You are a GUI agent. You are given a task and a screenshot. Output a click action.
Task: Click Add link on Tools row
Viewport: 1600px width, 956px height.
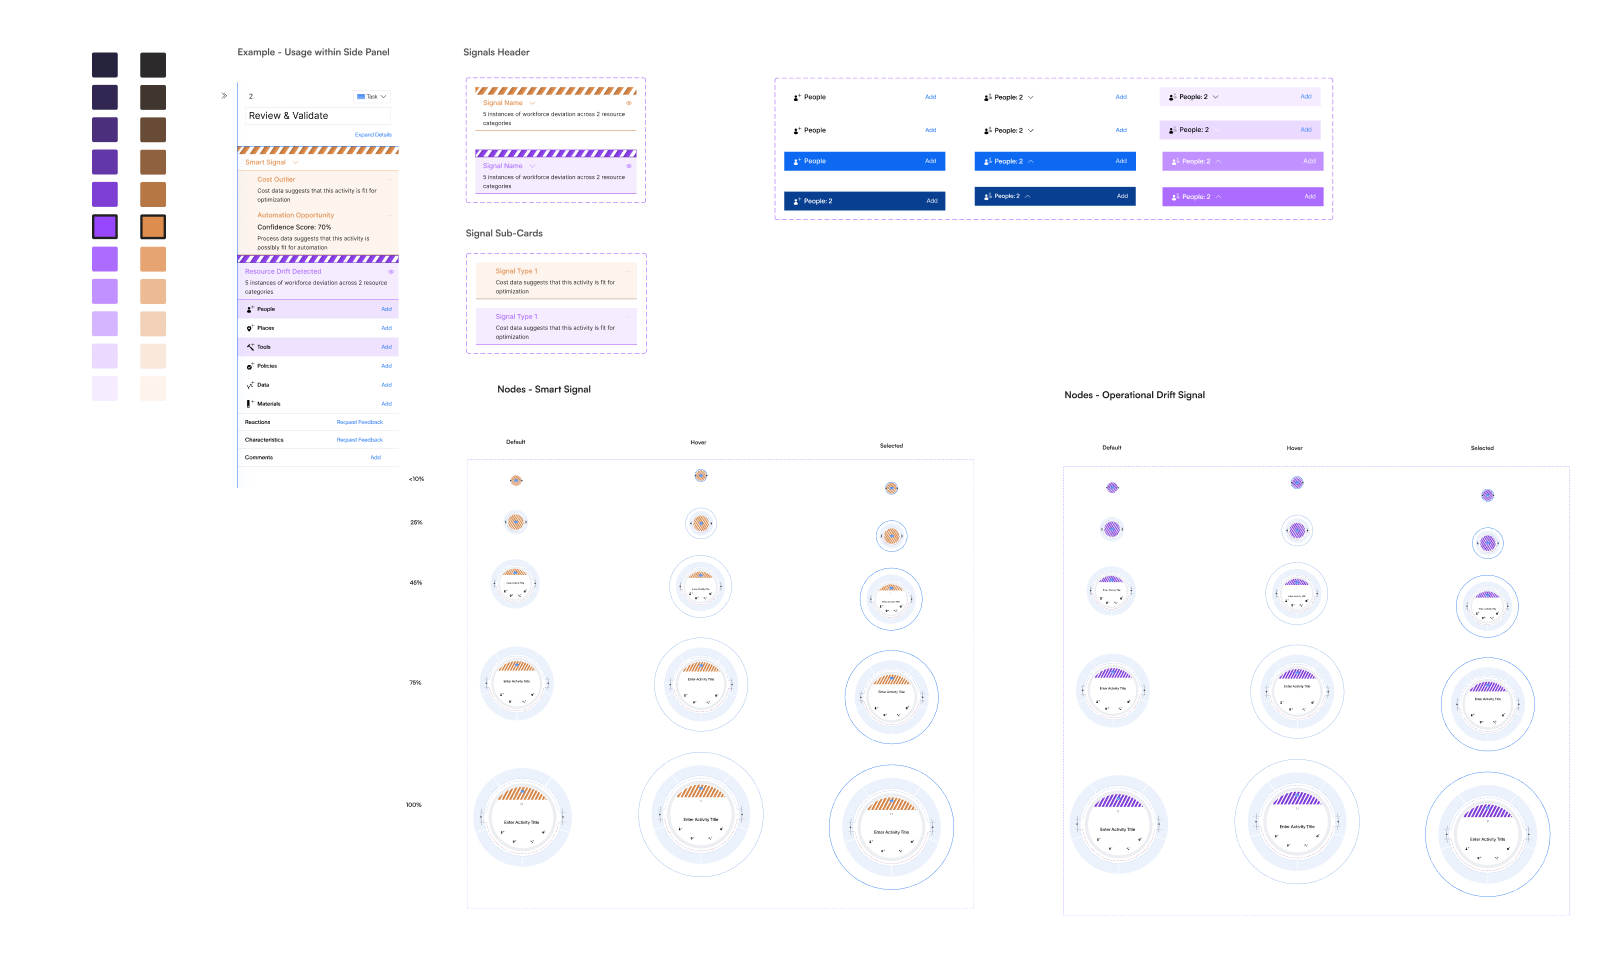386,347
